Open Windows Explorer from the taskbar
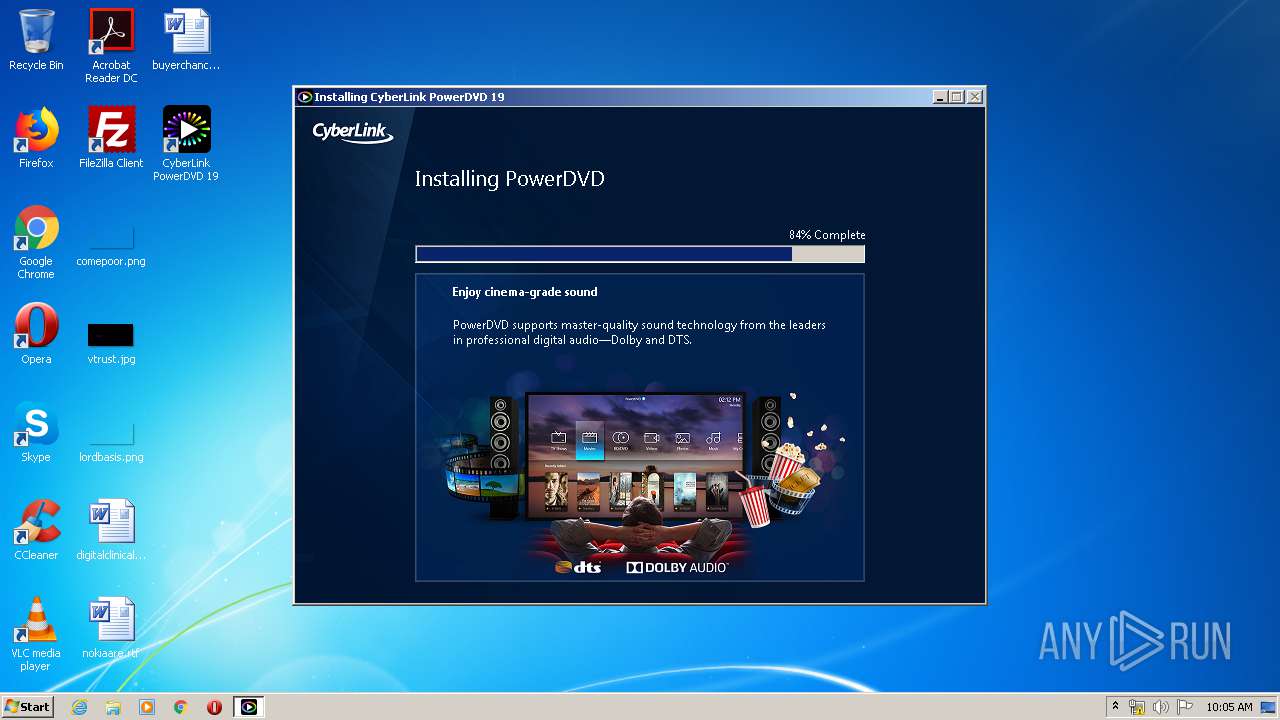Image resolution: width=1280 pixels, height=720 pixels. (x=113, y=707)
